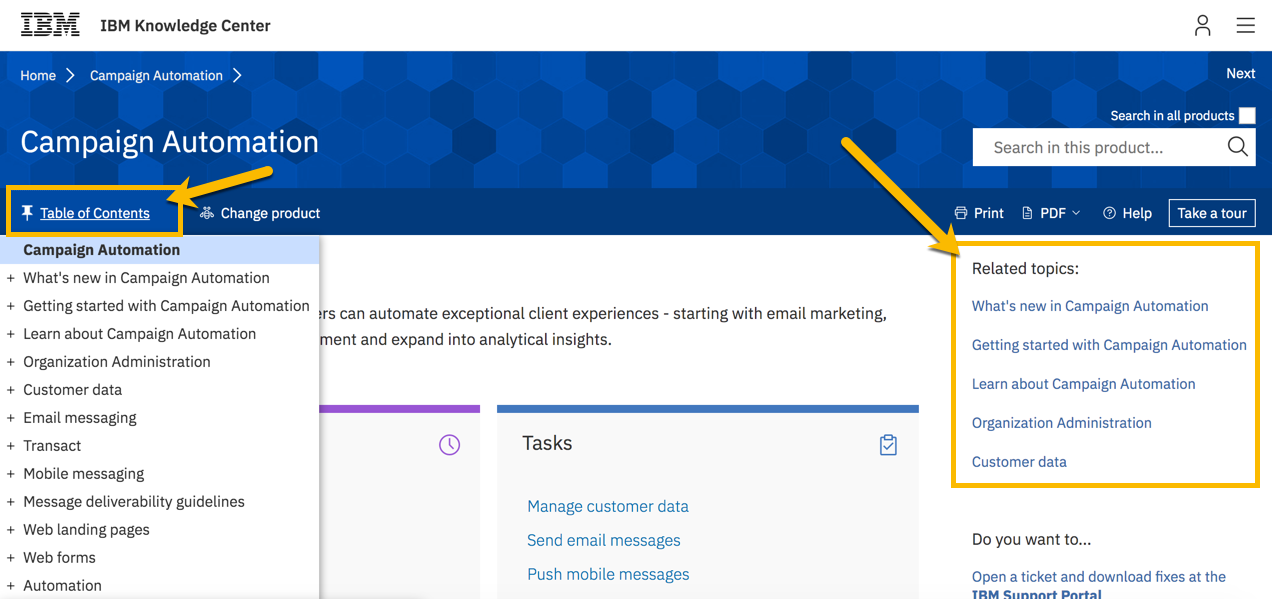Select Message deliverability guidelines in contents tree
Image resolution: width=1272 pixels, height=599 pixels.
click(134, 502)
